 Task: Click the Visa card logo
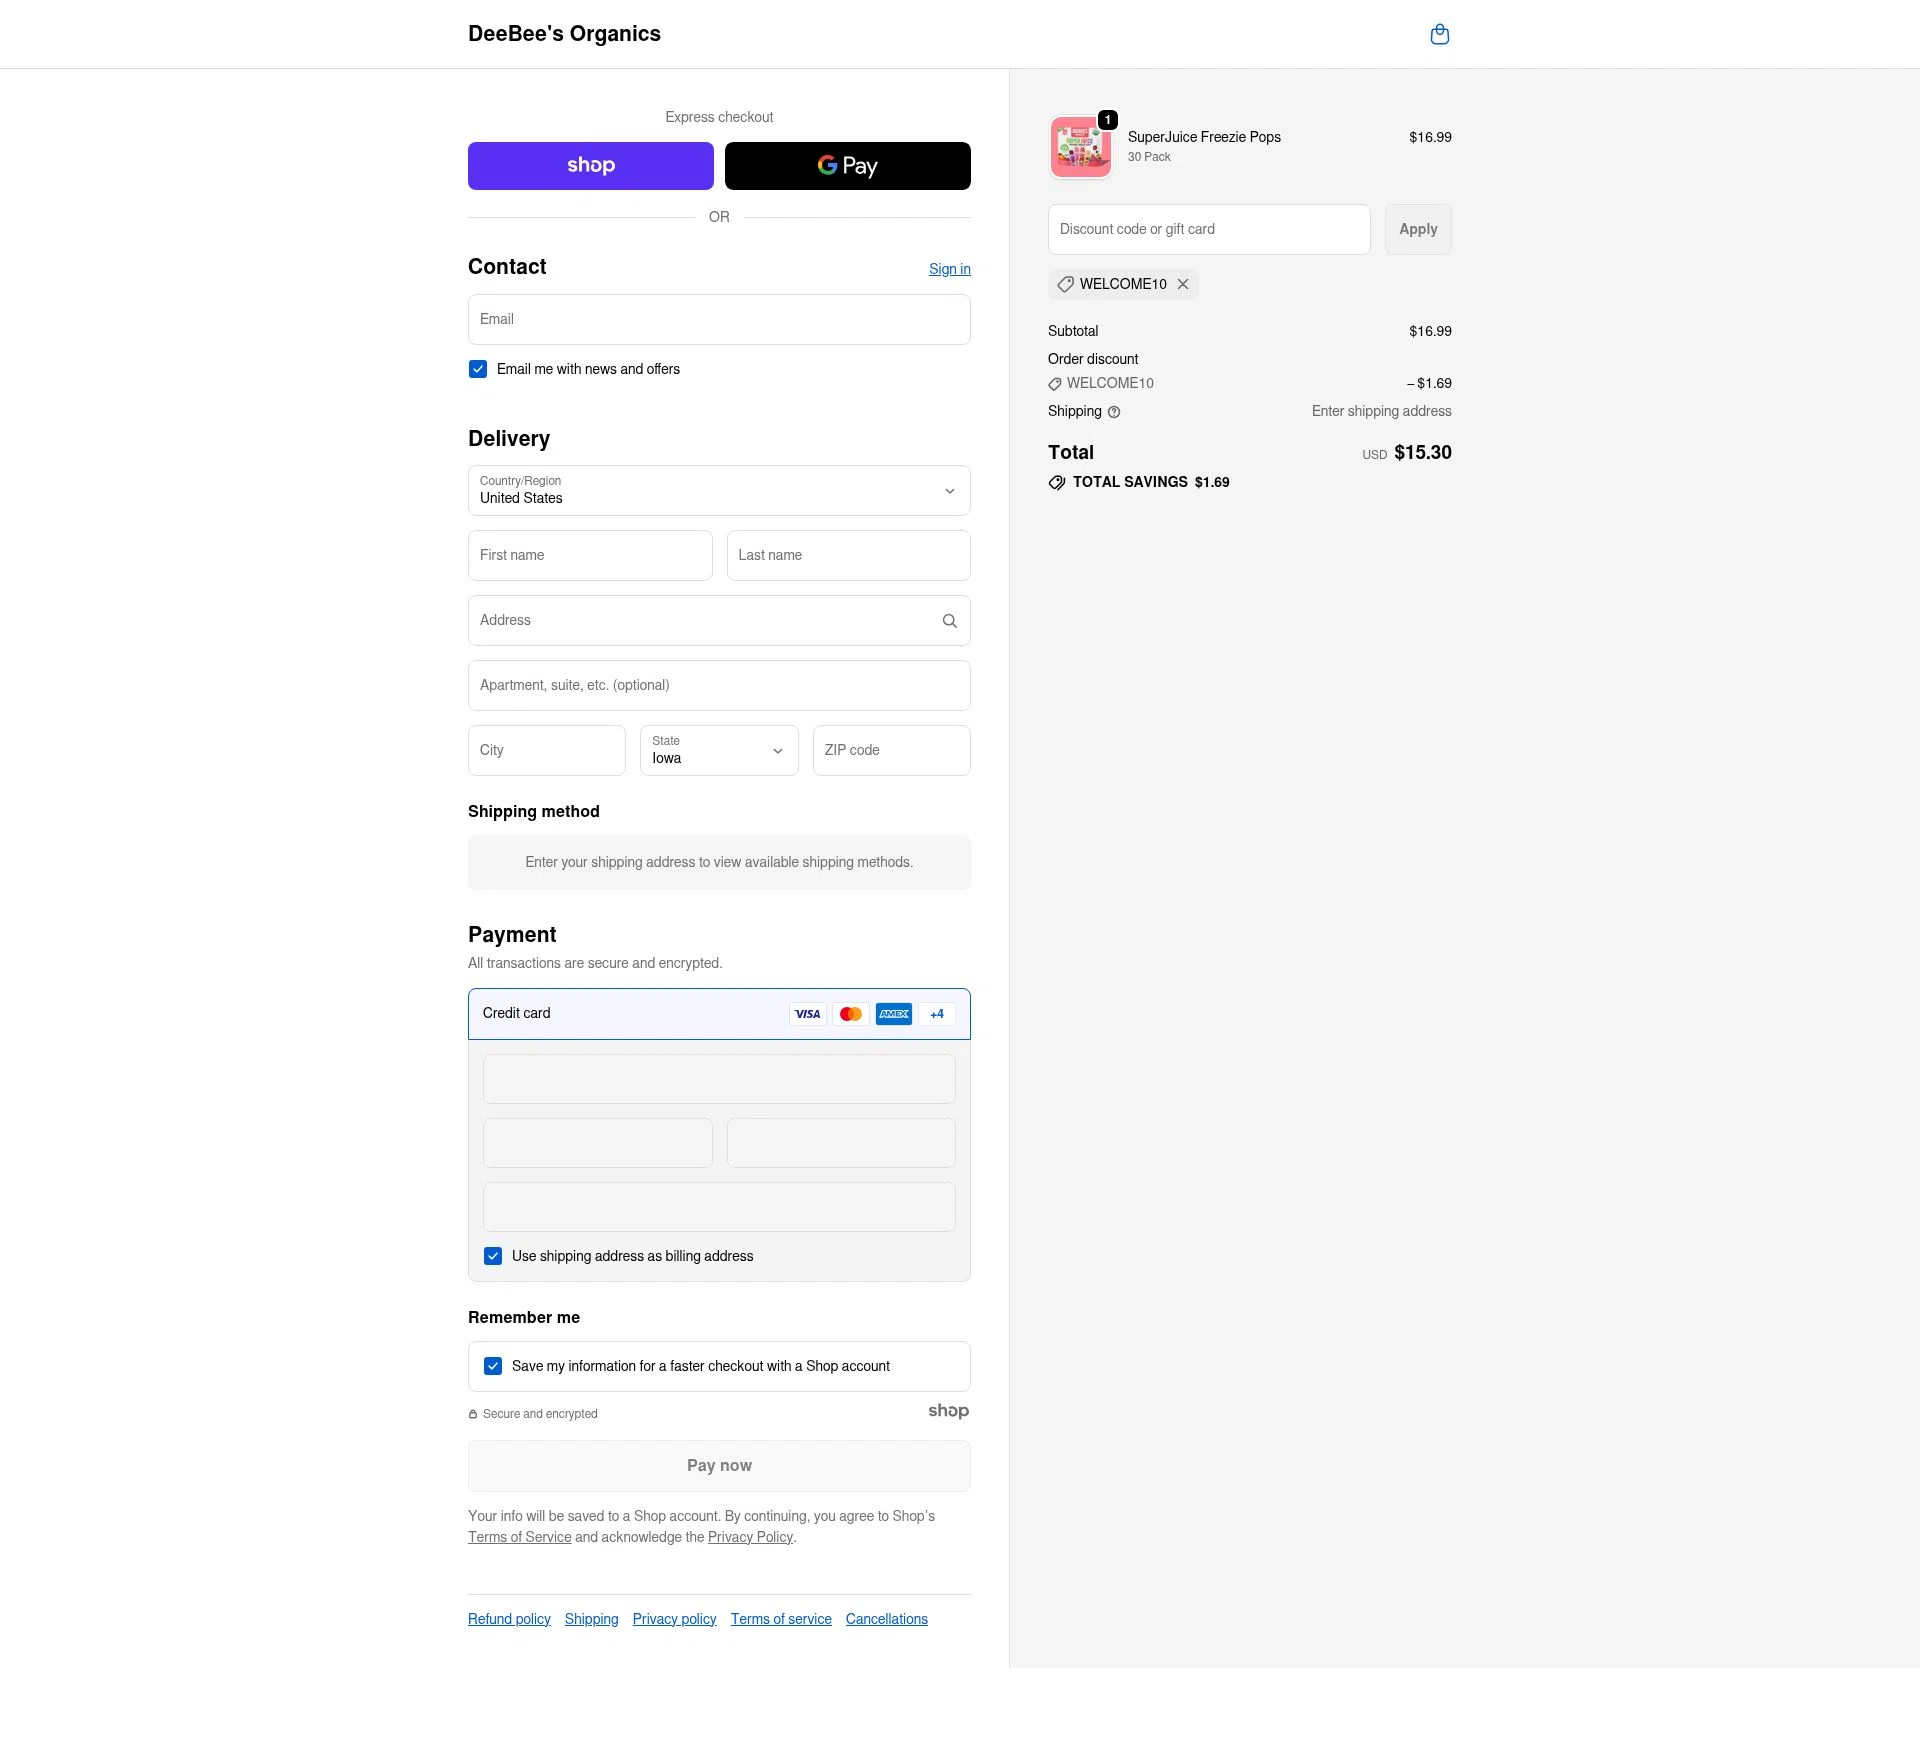pos(807,1014)
